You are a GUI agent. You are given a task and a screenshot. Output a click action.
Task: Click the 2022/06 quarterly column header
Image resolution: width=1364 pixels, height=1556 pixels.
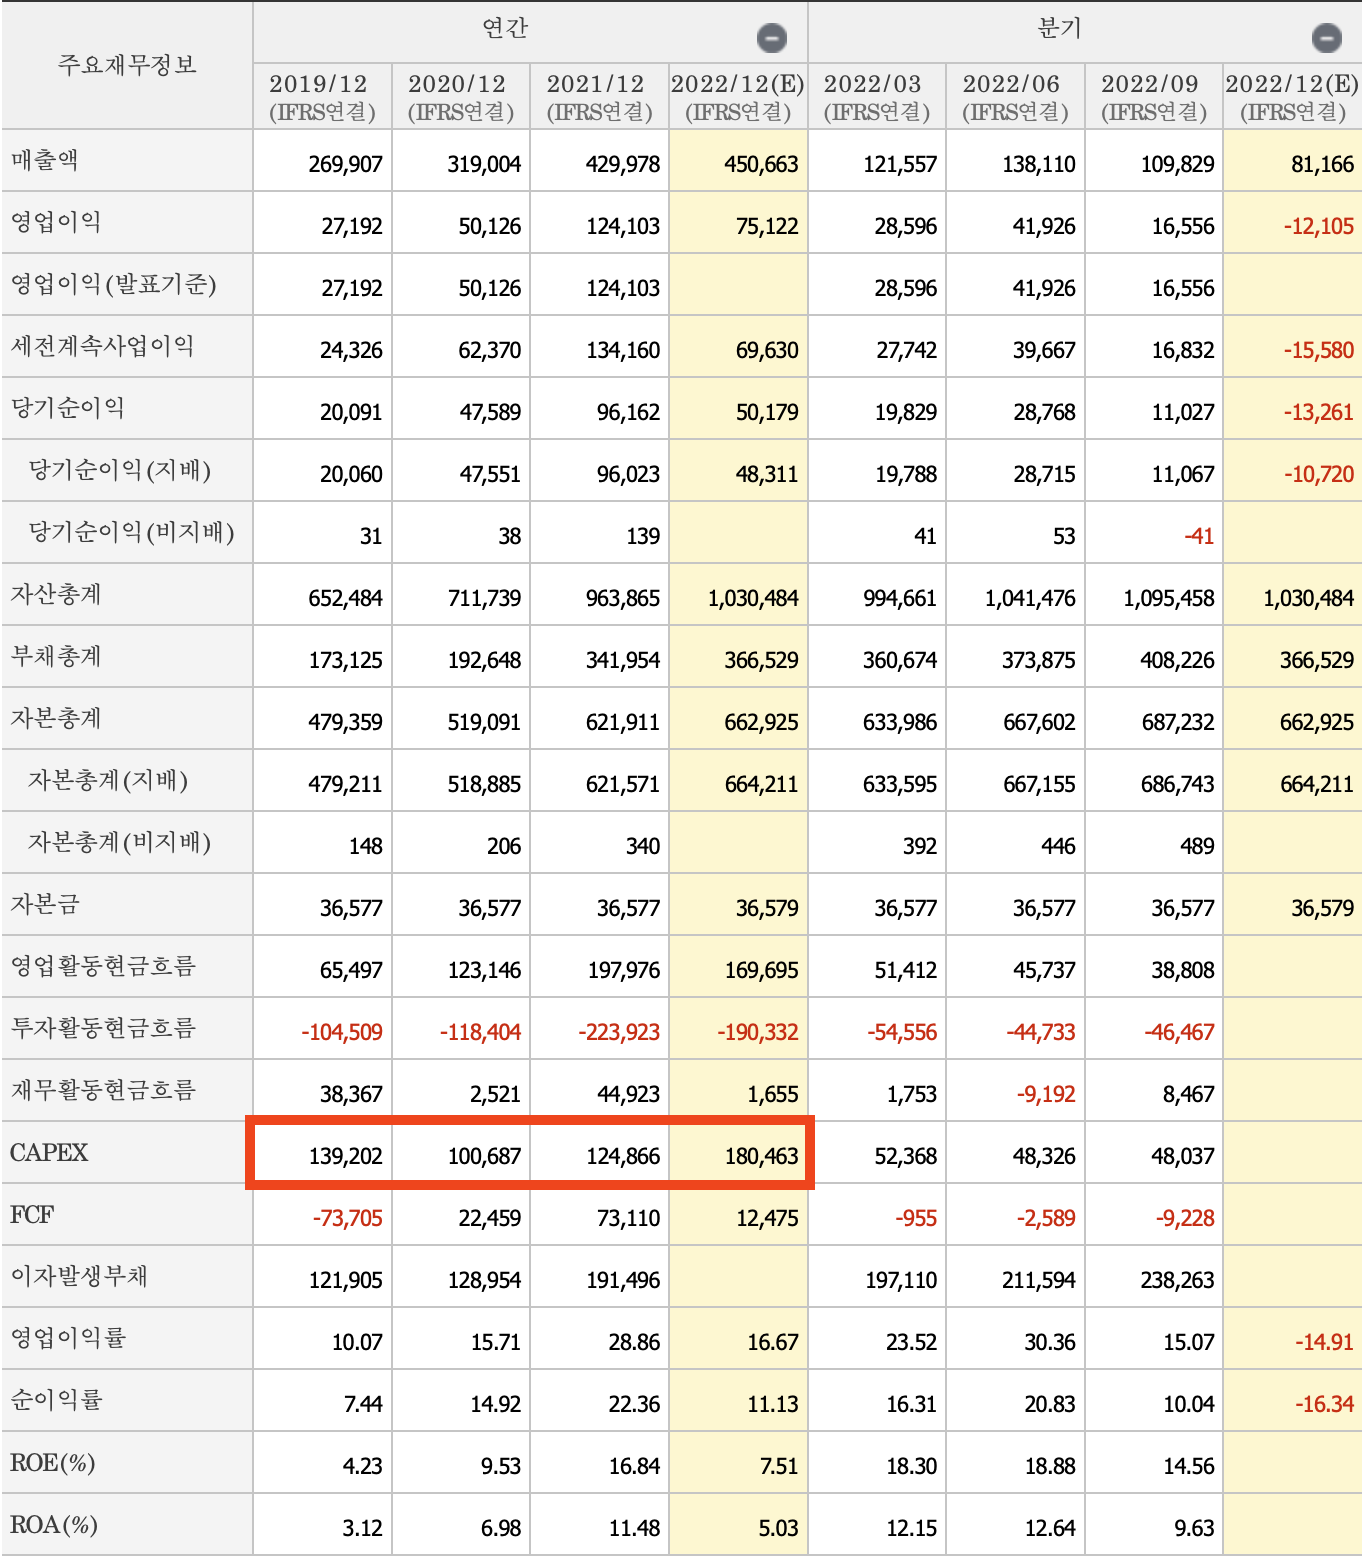1015,97
